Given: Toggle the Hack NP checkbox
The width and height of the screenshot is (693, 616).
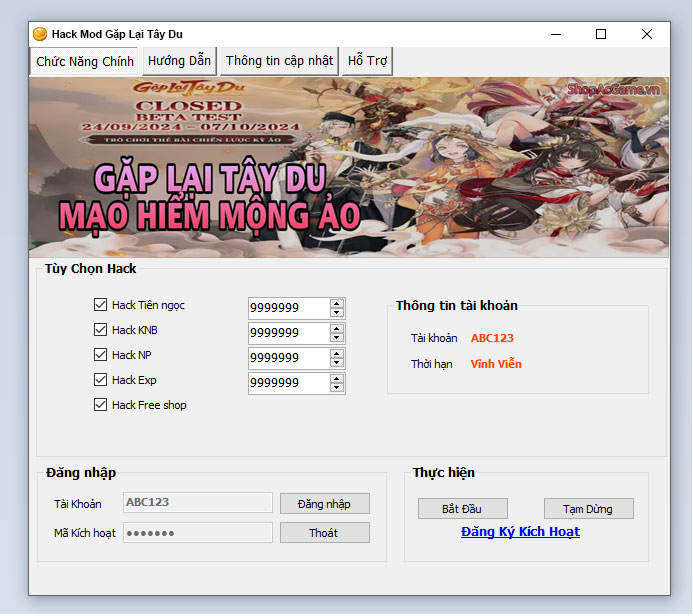Looking at the screenshot, I should pyautogui.click(x=100, y=354).
